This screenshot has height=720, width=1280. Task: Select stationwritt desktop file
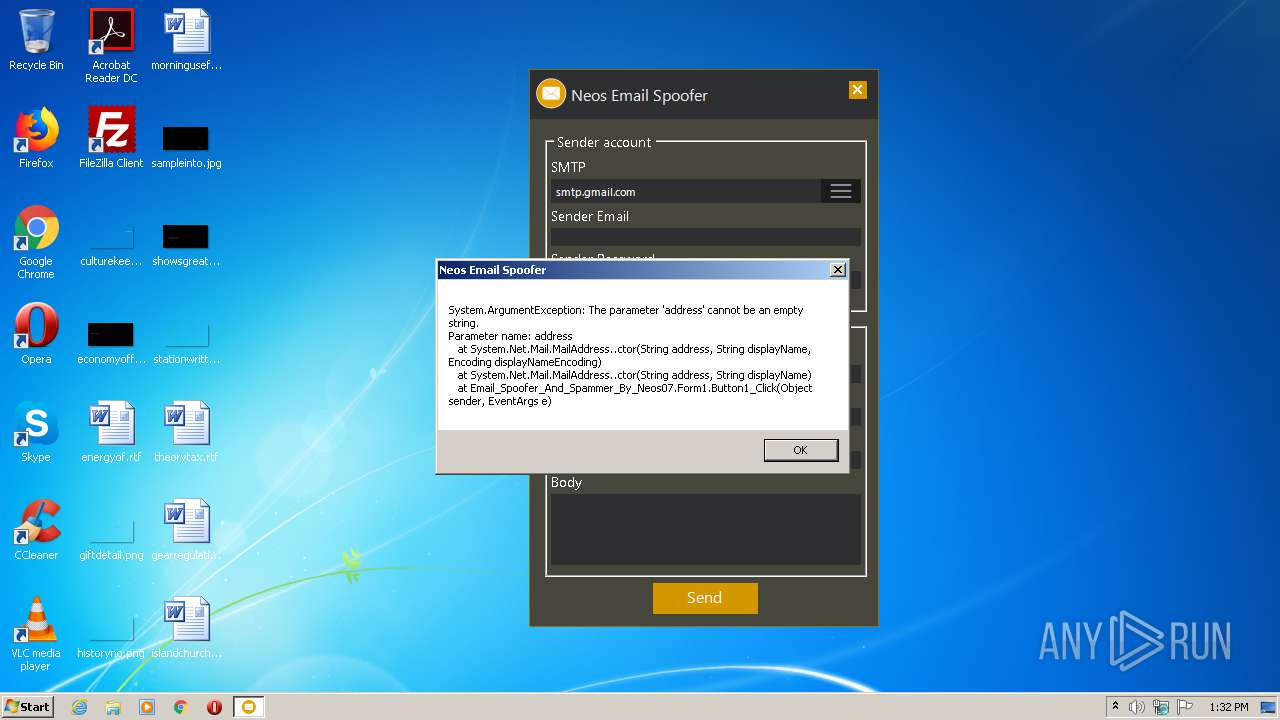(186, 344)
